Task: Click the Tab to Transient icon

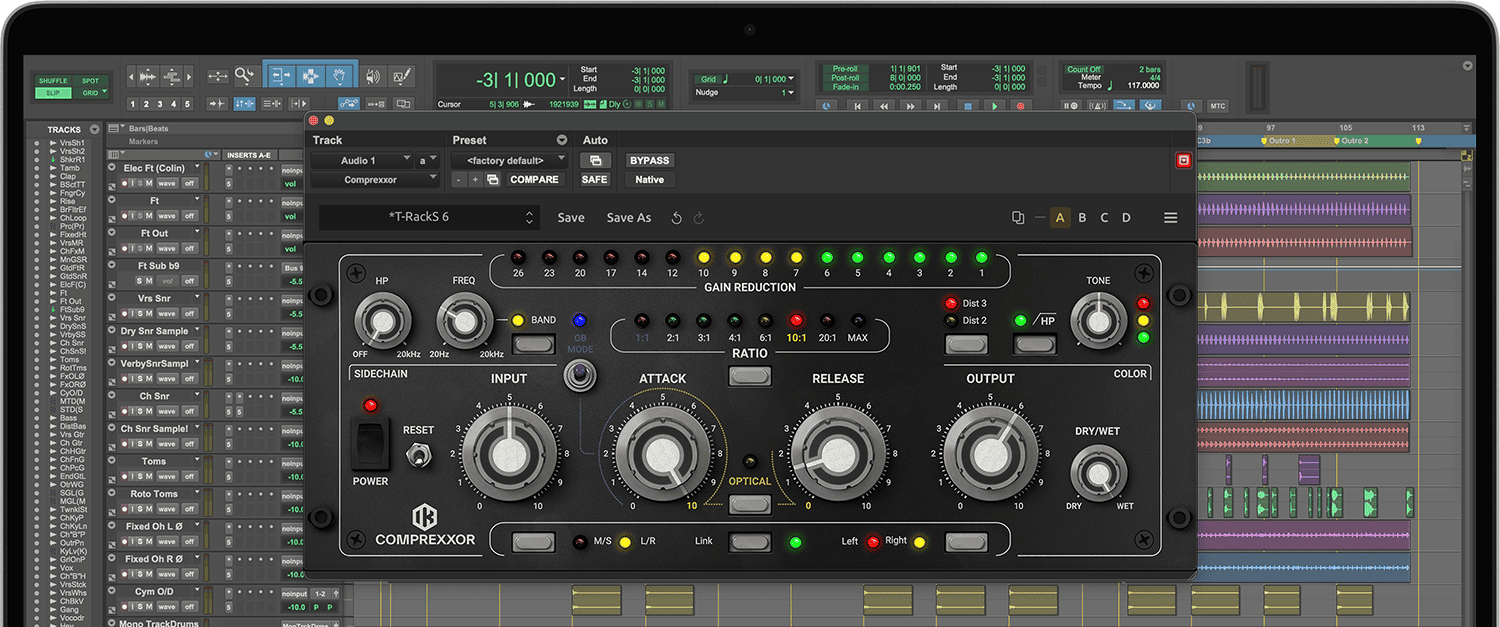Action: [218, 103]
